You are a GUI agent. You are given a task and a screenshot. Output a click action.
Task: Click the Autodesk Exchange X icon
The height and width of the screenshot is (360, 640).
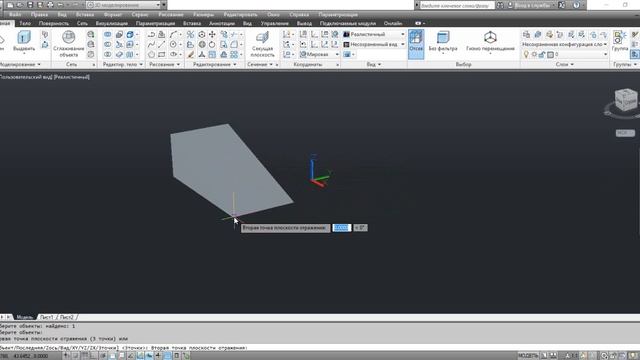point(562,5)
